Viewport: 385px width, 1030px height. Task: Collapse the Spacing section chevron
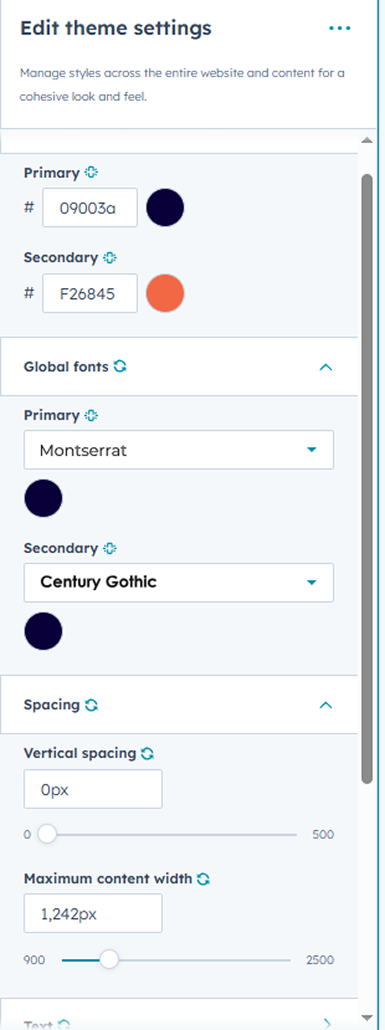(x=325, y=705)
